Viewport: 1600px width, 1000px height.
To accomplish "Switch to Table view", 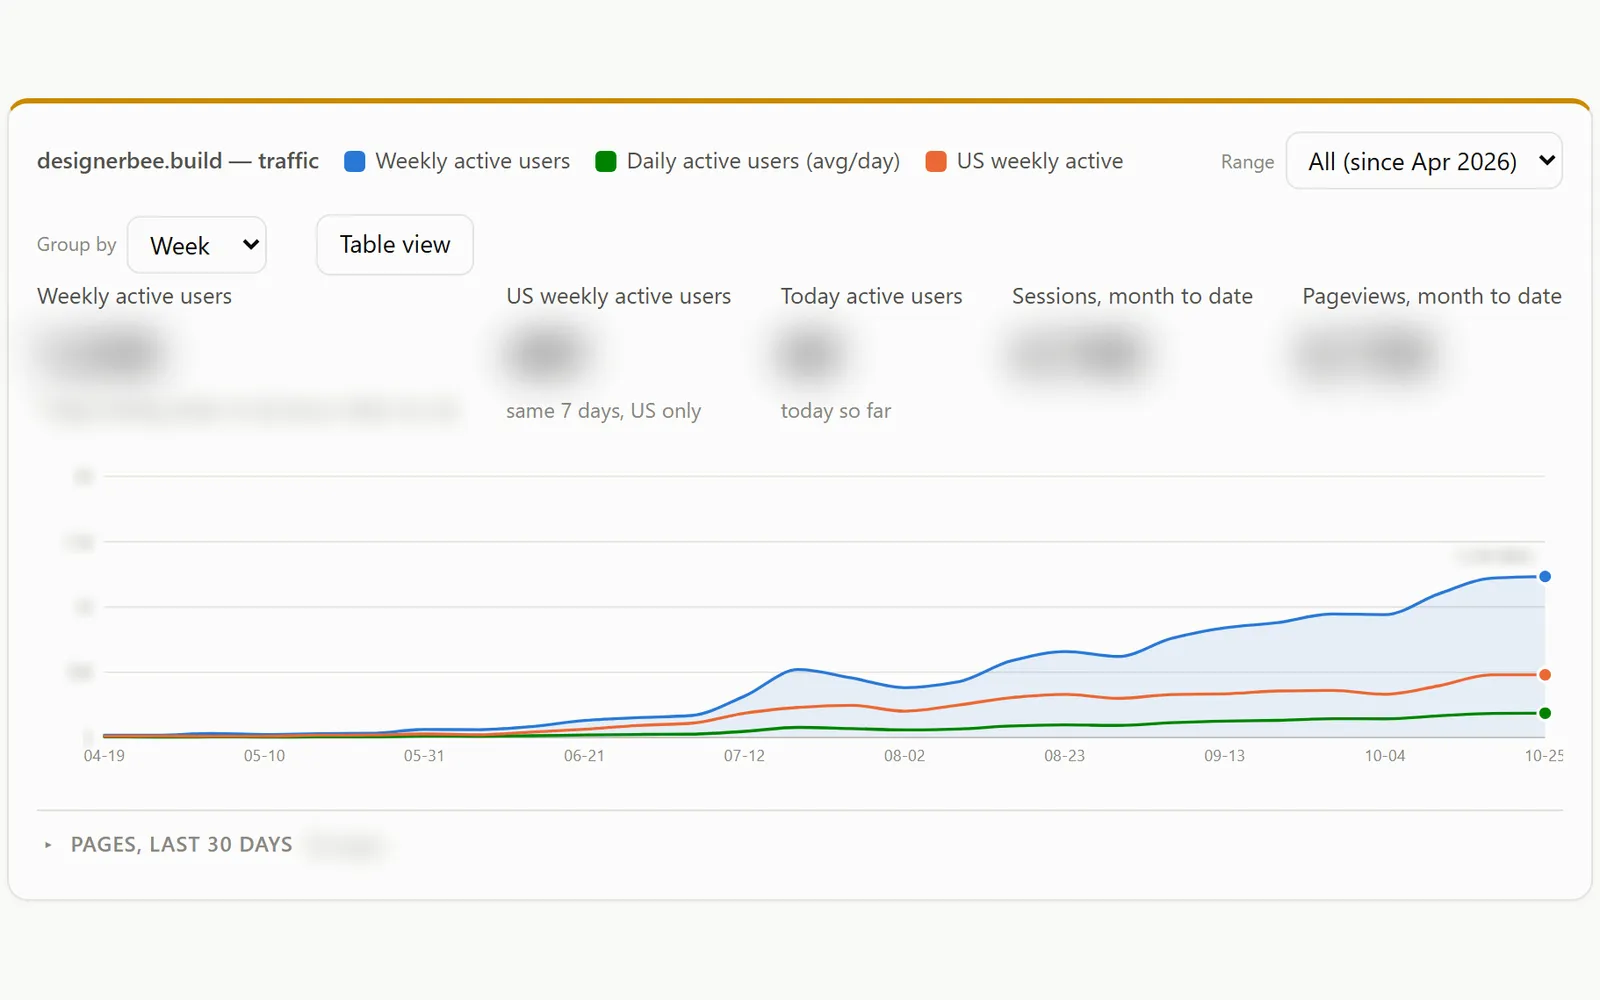I will (x=395, y=245).
